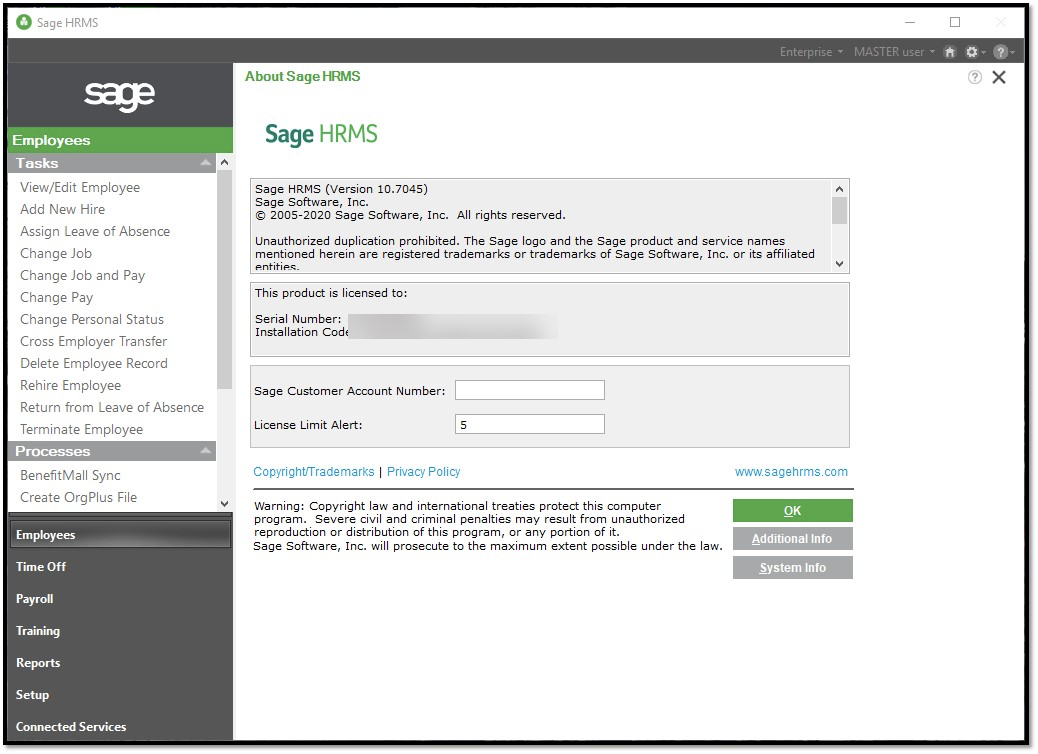
Task: Click the Sage HRMS app icon in title bar
Action: [24, 23]
